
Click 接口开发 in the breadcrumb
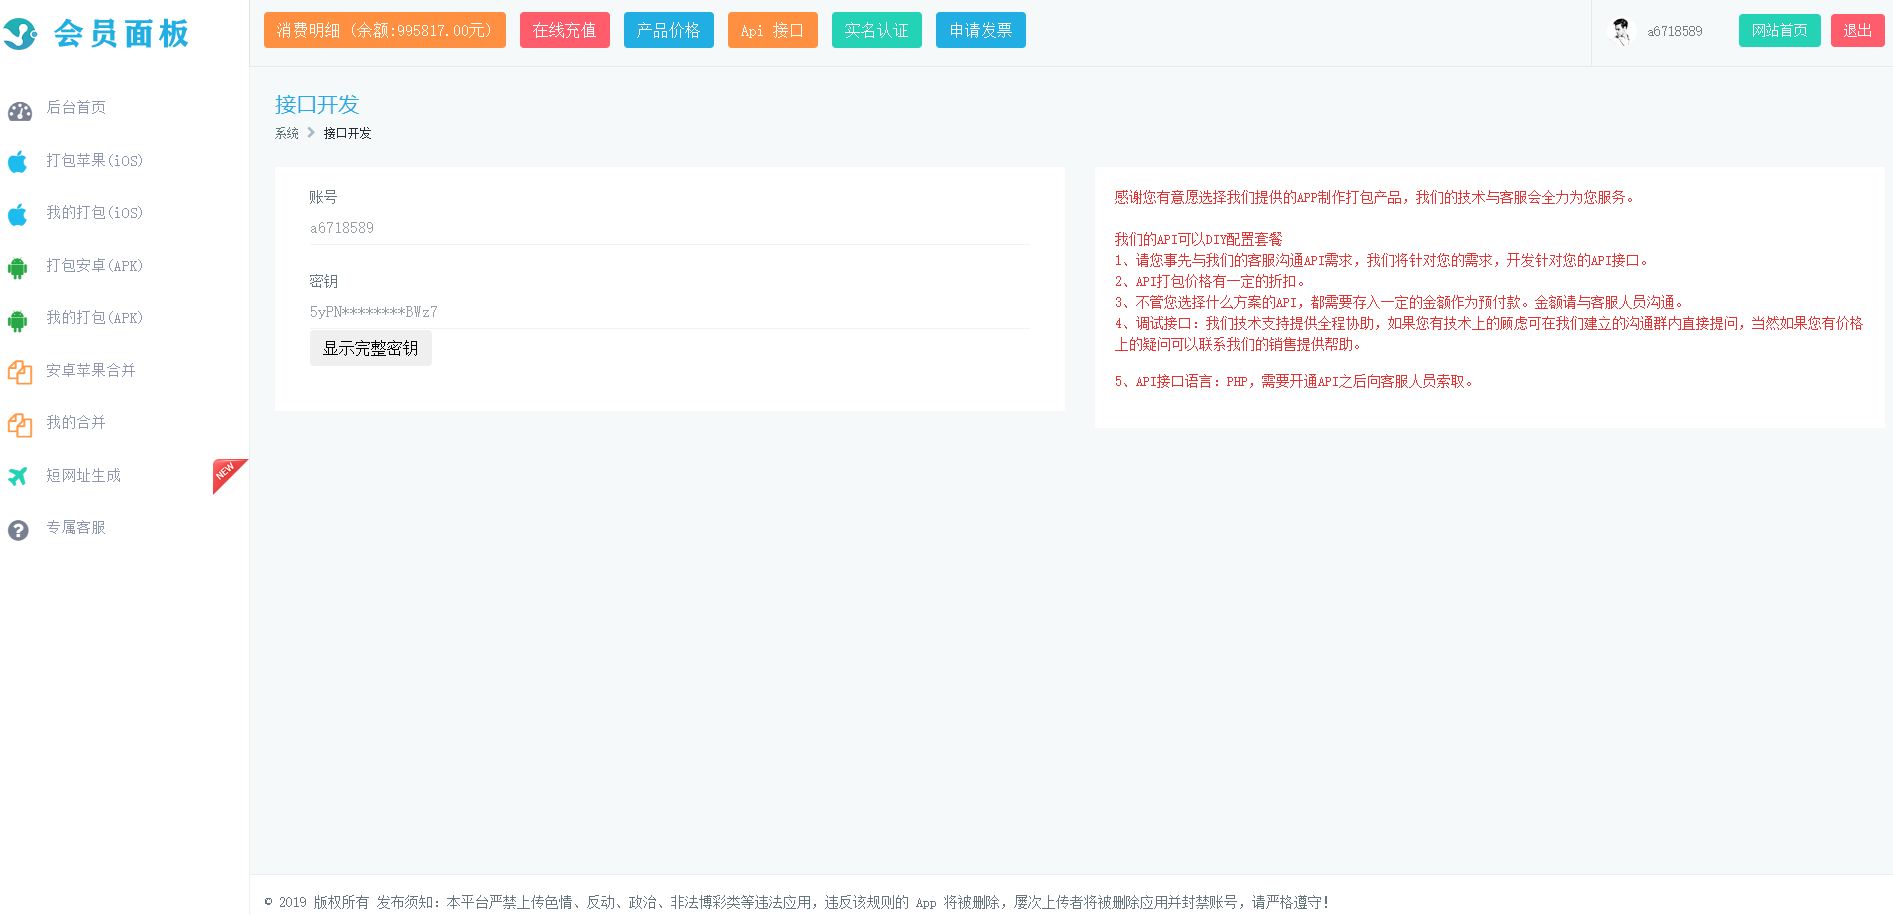click(347, 133)
